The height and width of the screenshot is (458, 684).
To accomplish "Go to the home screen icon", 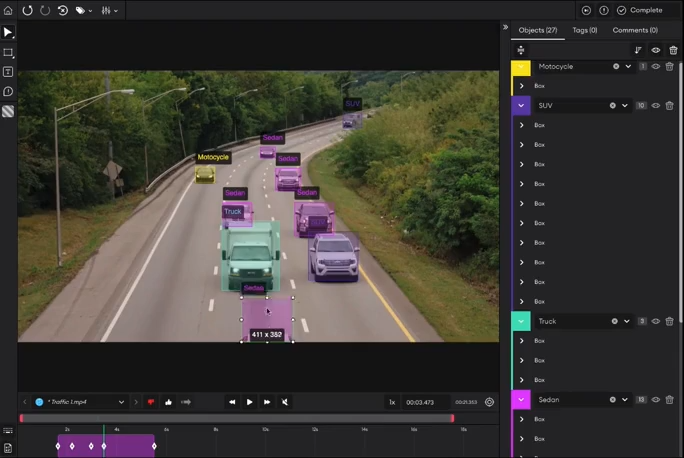I will [8, 10].
